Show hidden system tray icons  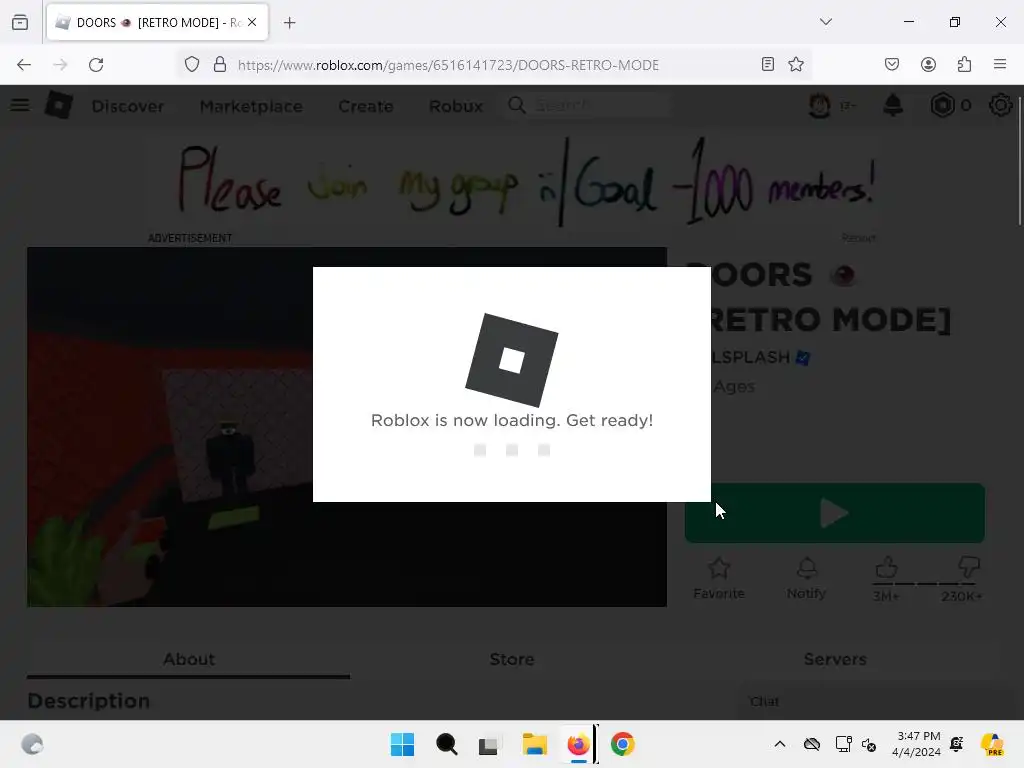[780, 744]
